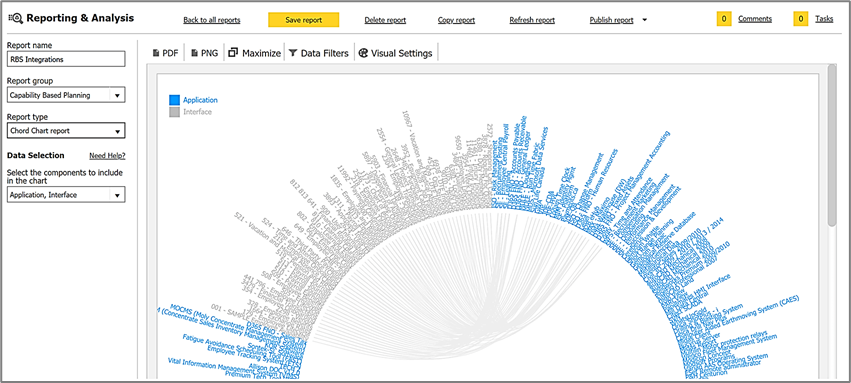851x383 pixels.
Task: Click the Reporting & Analysis logo icon
Action: [x=15, y=18]
